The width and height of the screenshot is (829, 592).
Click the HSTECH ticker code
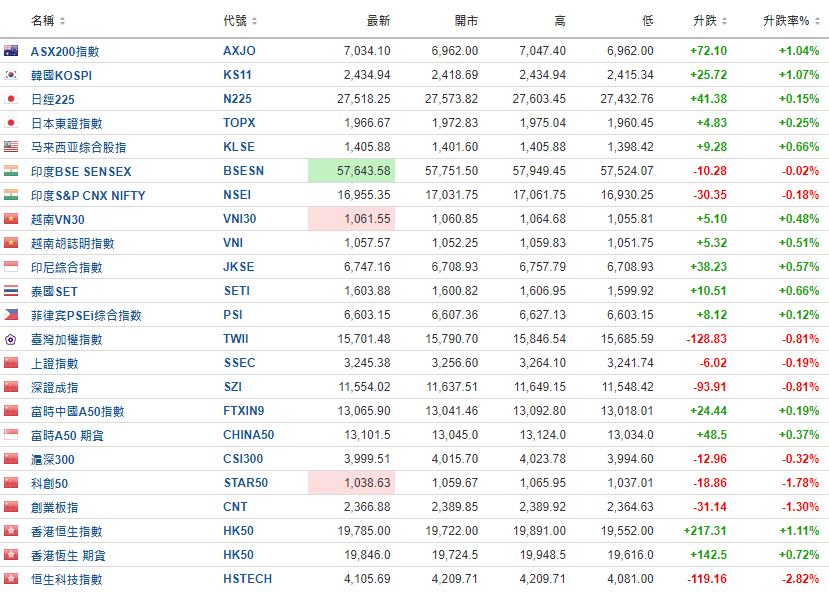(x=247, y=579)
